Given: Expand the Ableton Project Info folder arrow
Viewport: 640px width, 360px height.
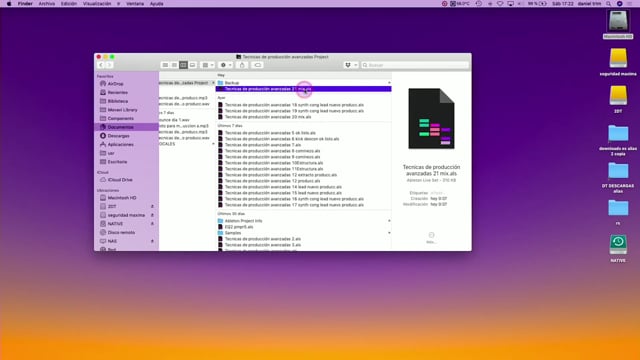Looking at the screenshot, I should click(389, 221).
